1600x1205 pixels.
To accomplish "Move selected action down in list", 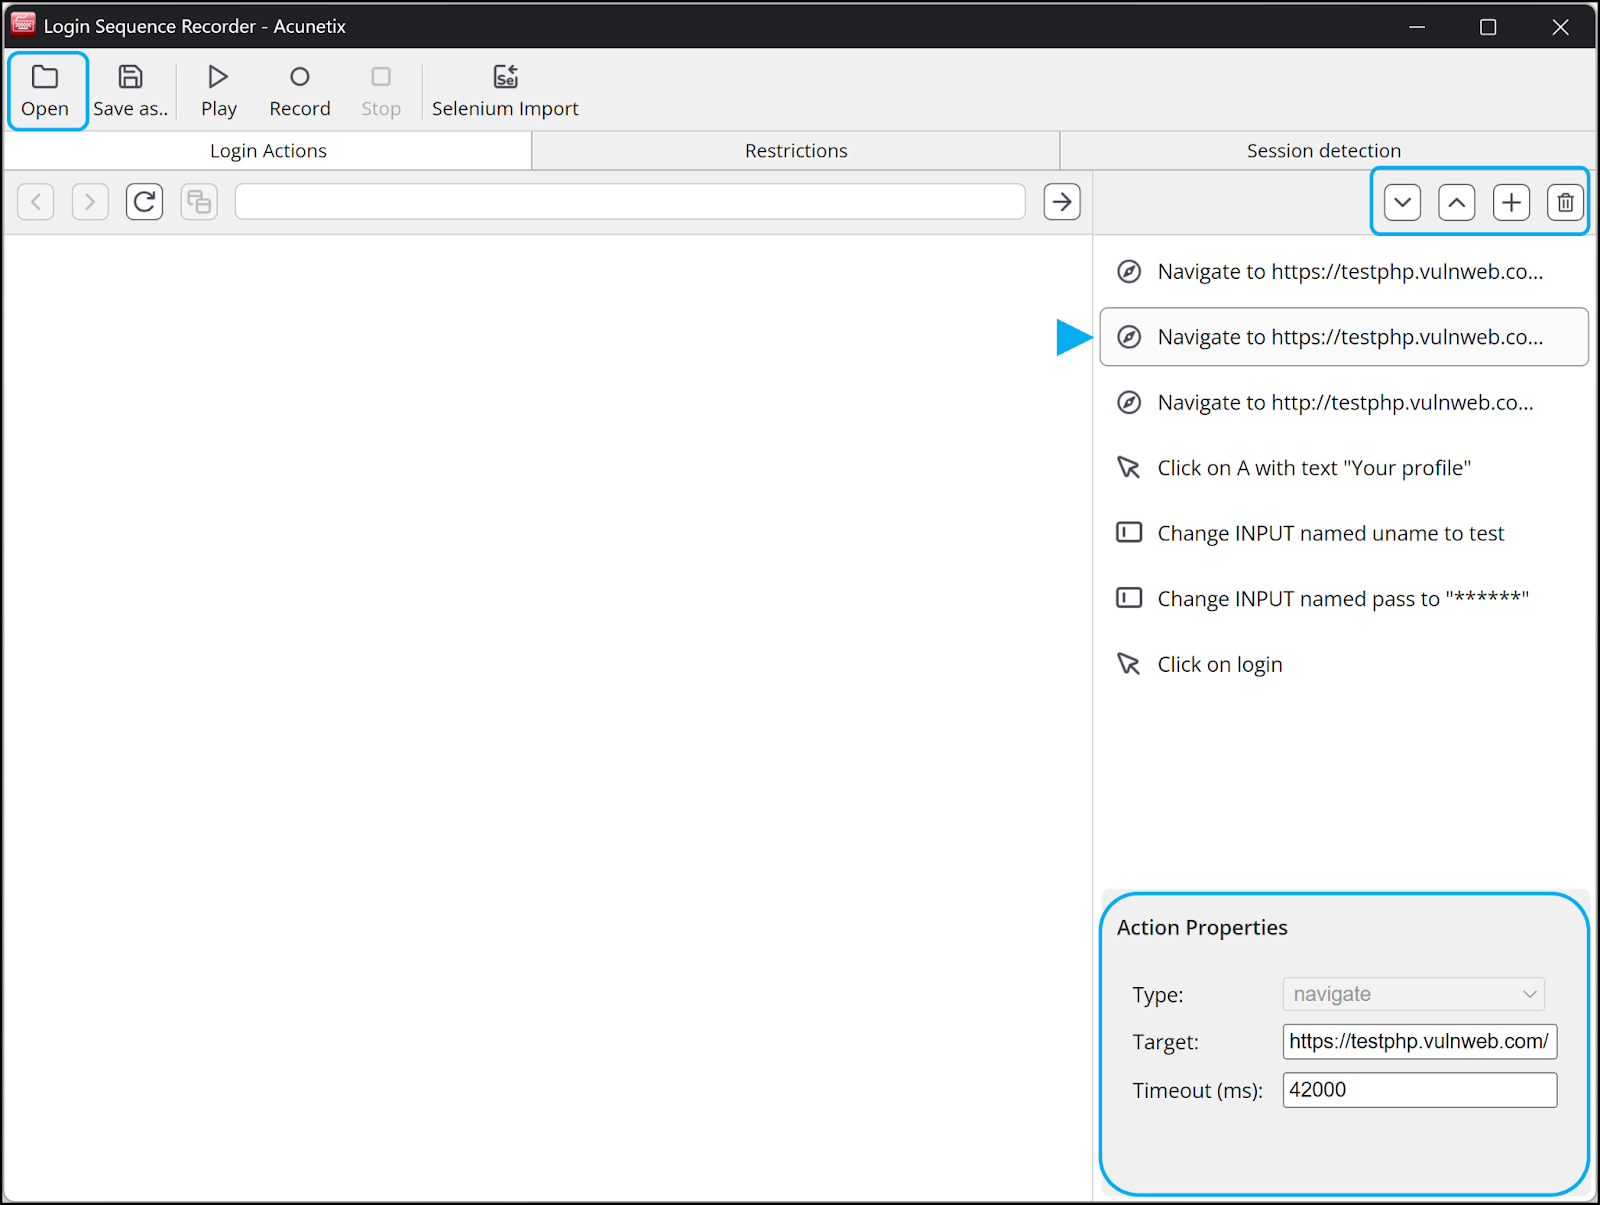I will pos(1403,203).
